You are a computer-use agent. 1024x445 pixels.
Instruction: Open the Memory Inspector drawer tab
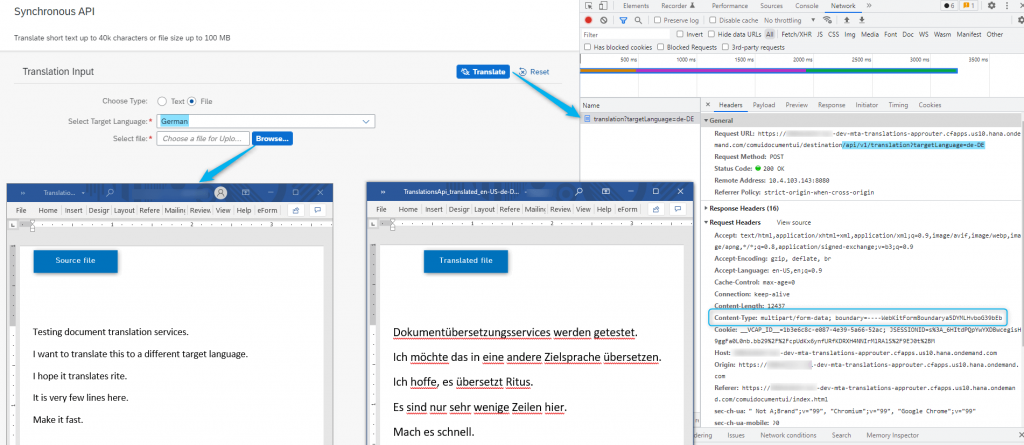892,435
